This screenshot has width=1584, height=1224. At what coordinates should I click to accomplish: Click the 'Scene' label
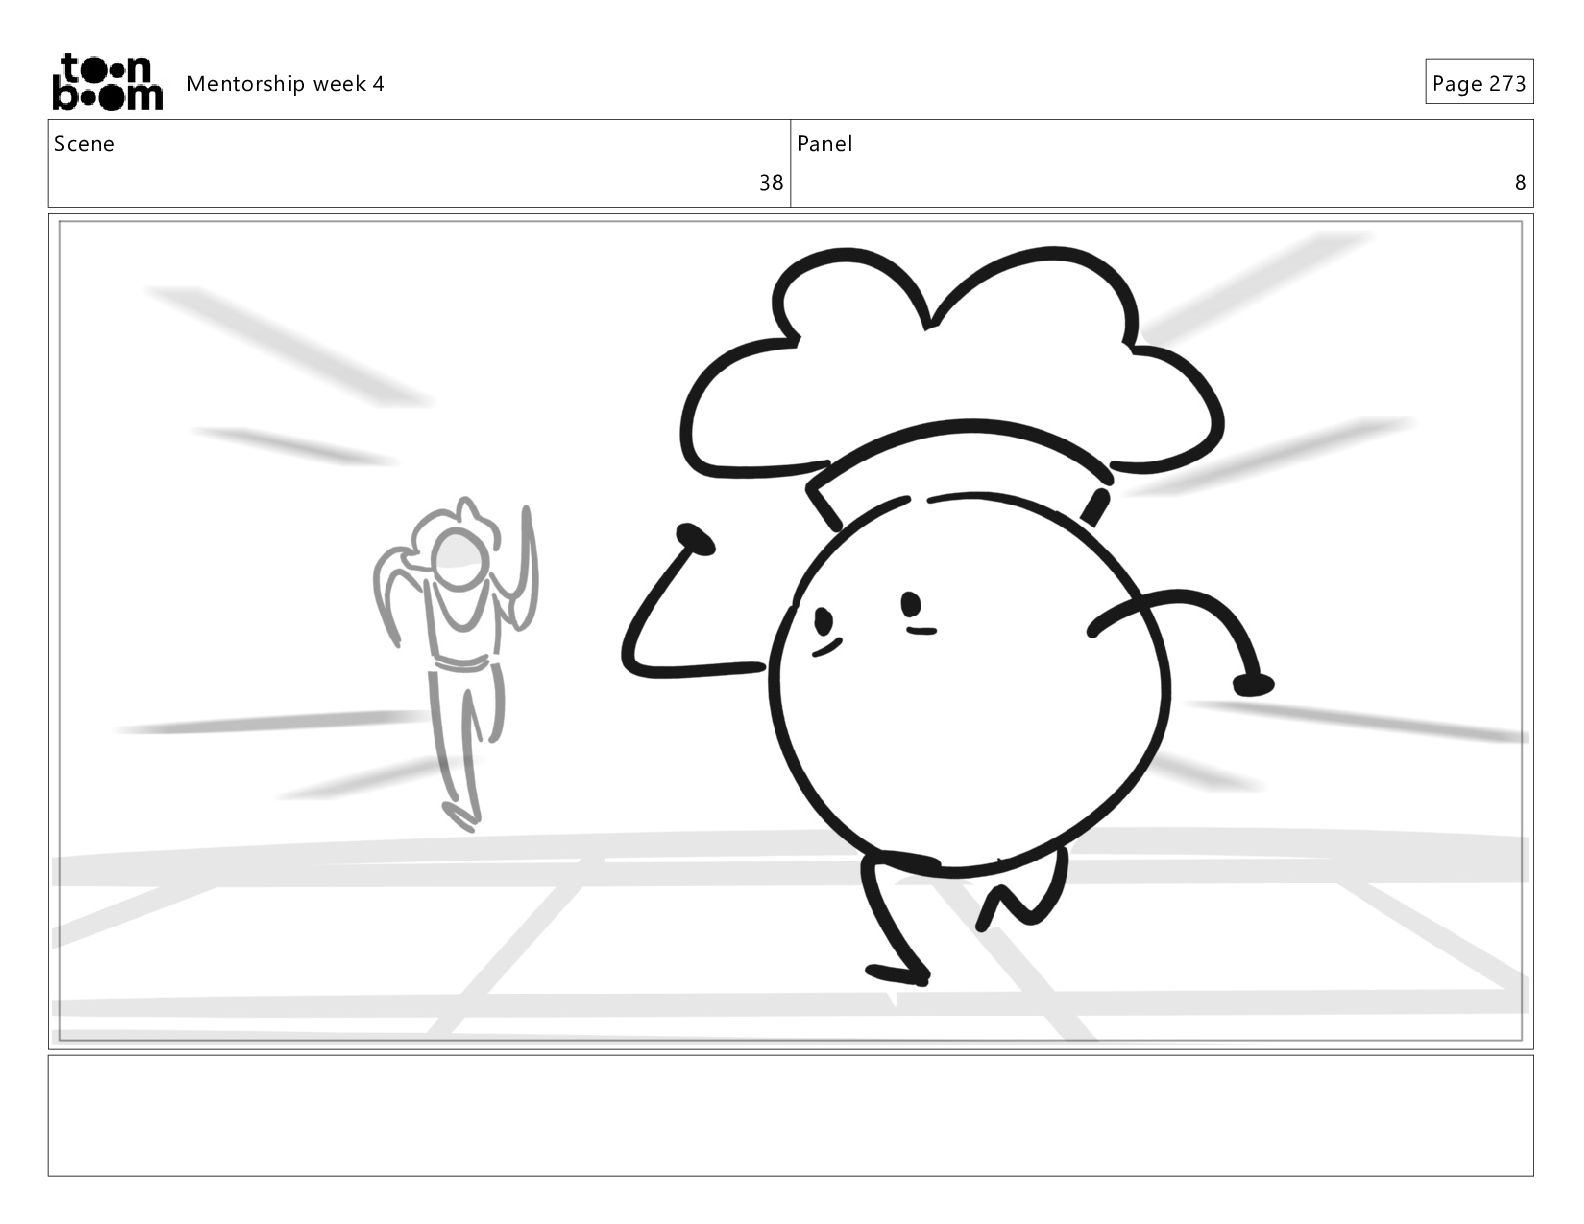[84, 144]
